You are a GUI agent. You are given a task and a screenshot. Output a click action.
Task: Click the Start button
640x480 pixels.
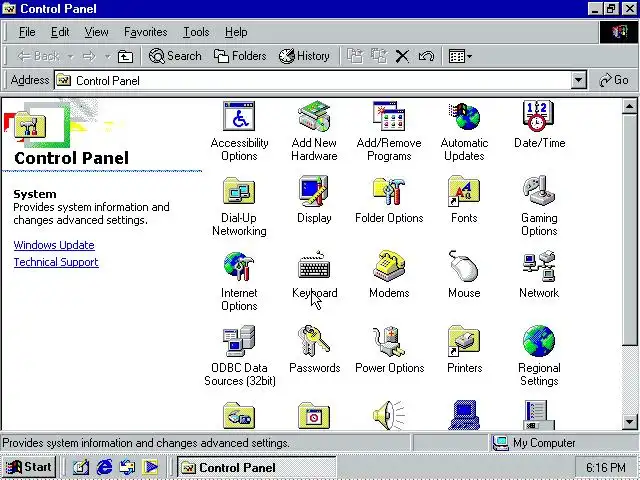[29, 467]
